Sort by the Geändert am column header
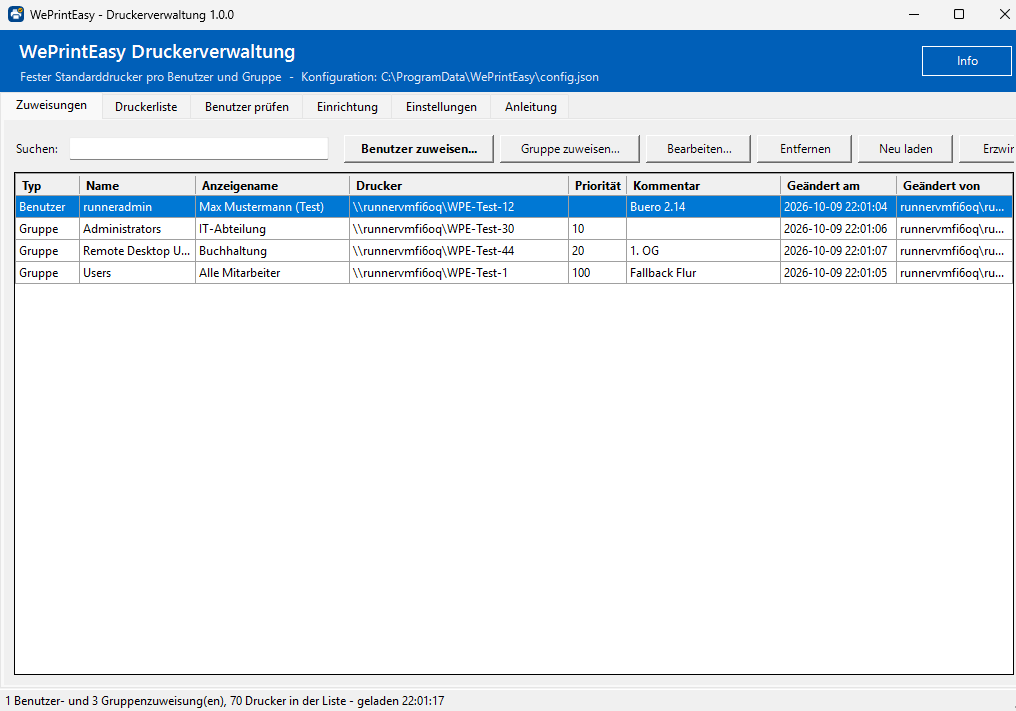Viewport: 1016px width, 711px height. [x=838, y=185]
